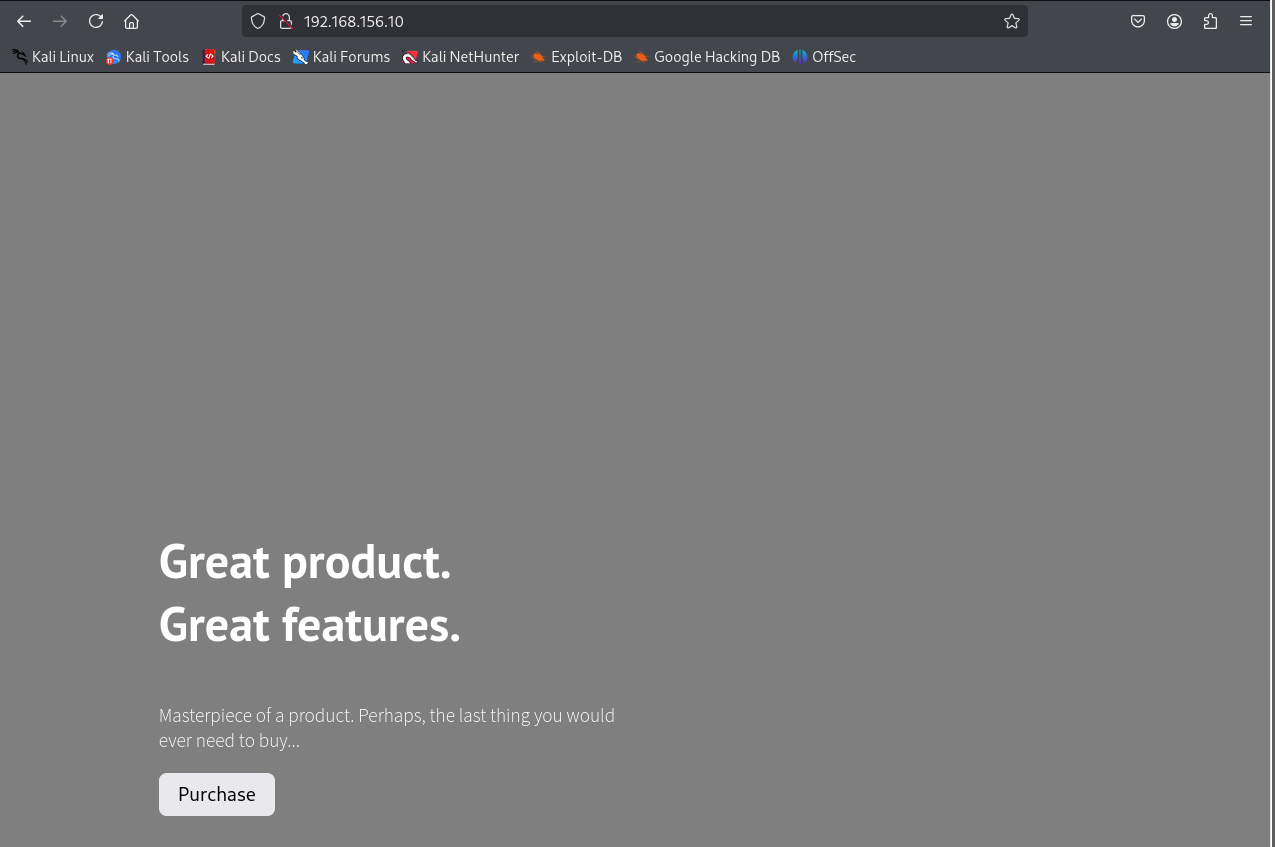Open the Firefox home page
The width and height of the screenshot is (1275, 847).
pos(131,21)
